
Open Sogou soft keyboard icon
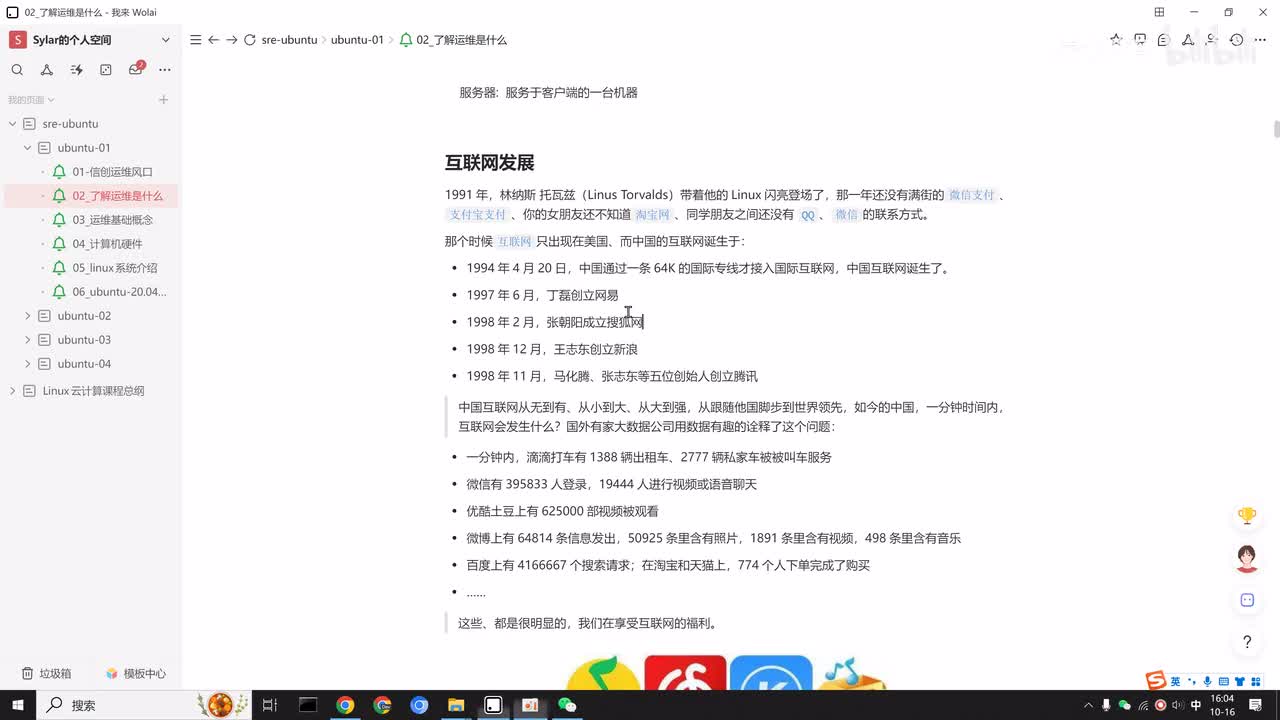tap(1224, 682)
